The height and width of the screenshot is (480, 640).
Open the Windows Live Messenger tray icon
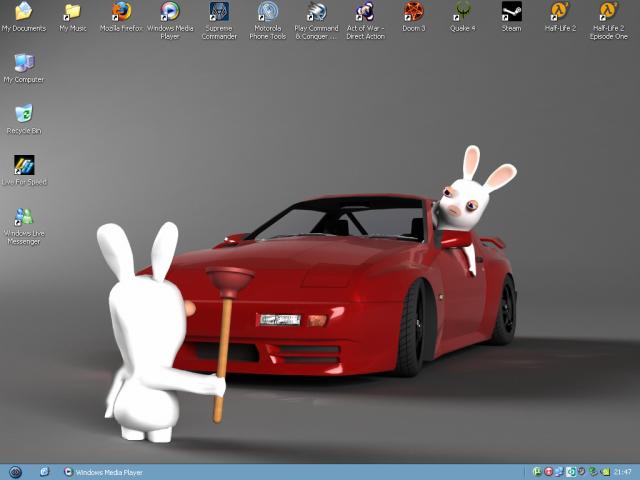(593, 472)
